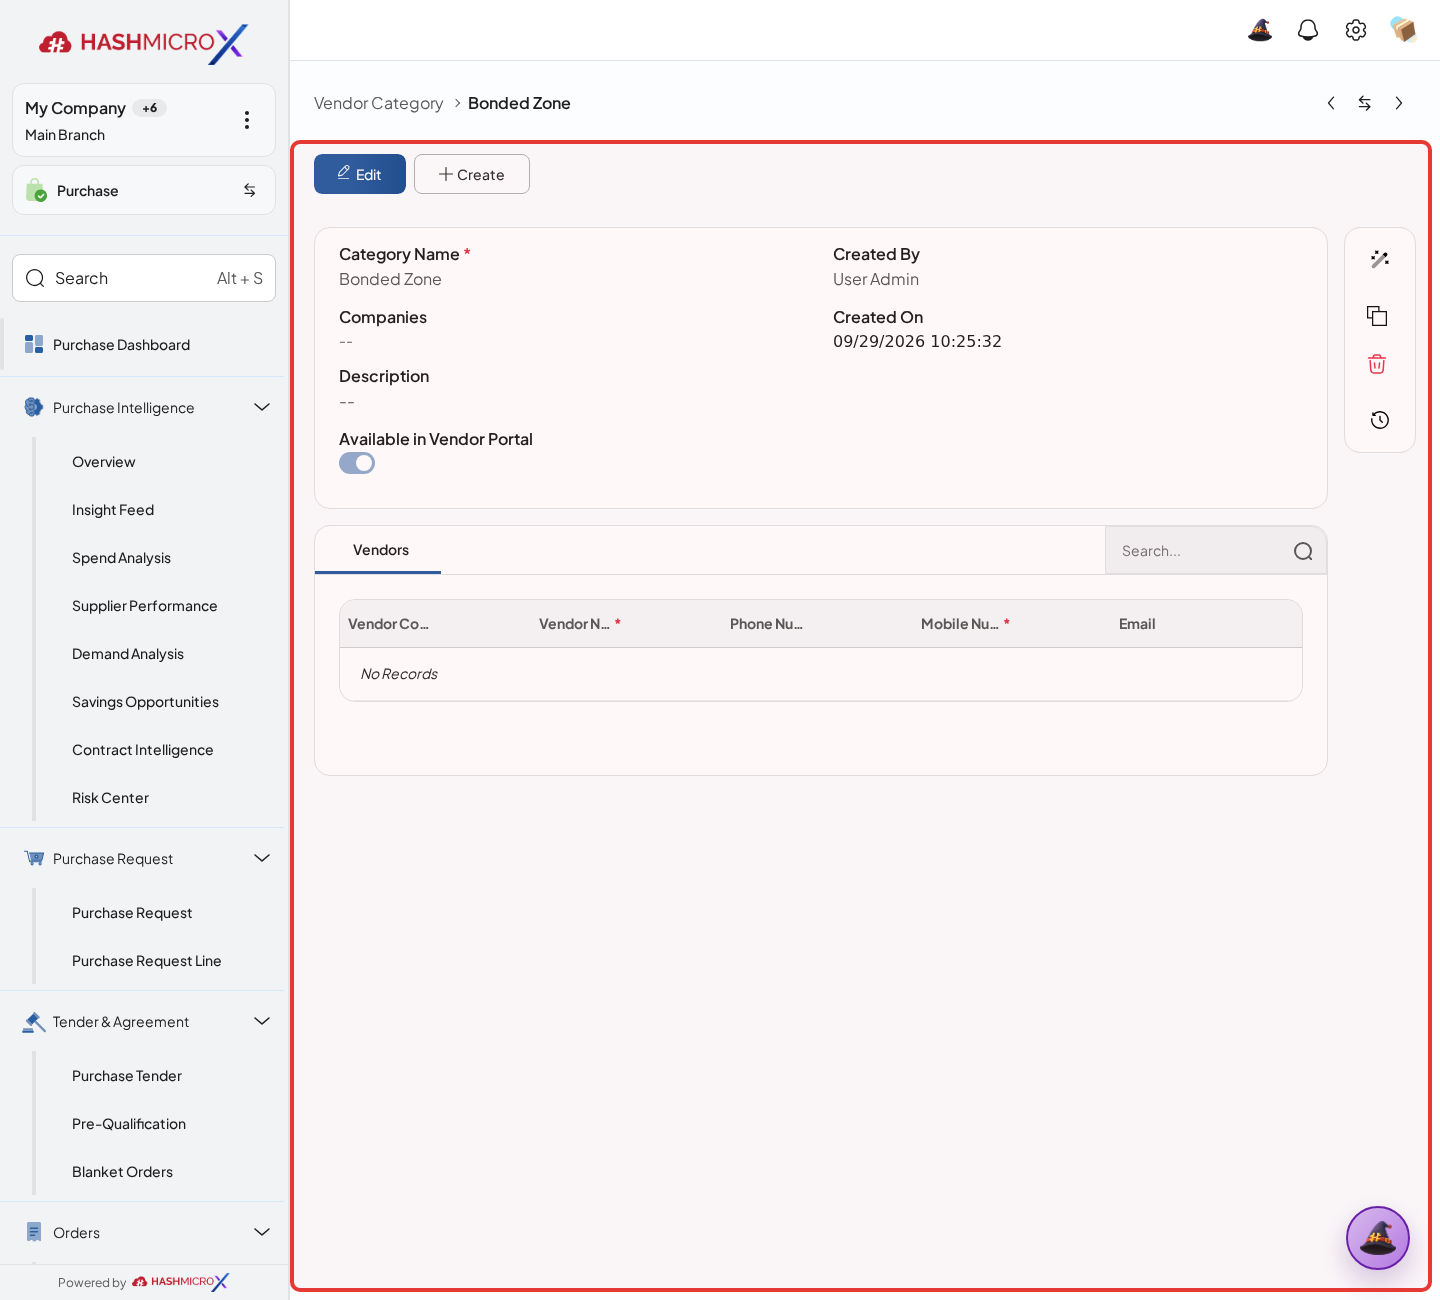The image size is (1440, 1300).
Task: Click the magic wand action icon
Action: click(x=1380, y=259)
